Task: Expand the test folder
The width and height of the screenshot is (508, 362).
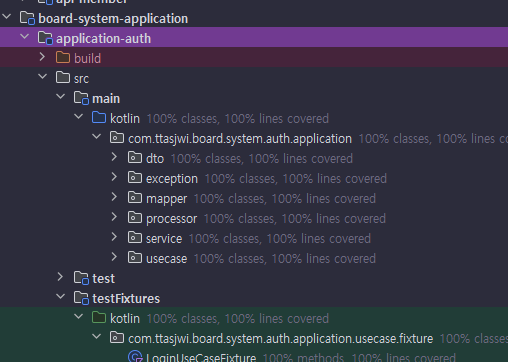Action: [60, 277]
